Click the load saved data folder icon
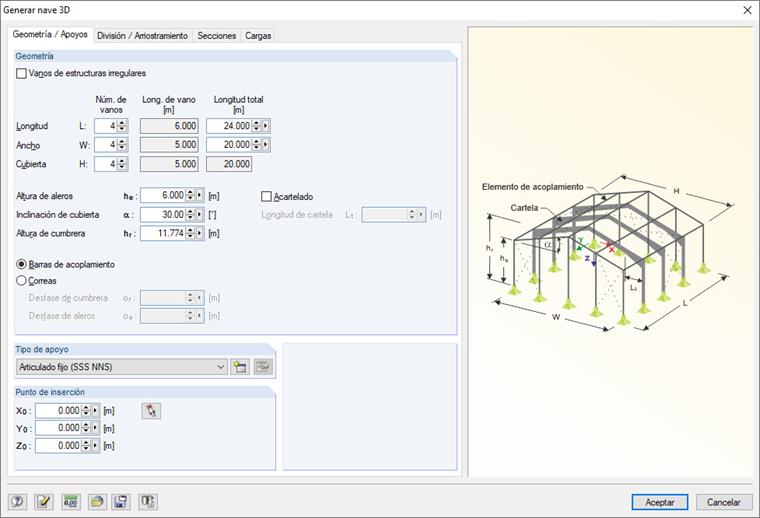Image resolution: width=760 pixels, height=518 pixels. point(97,502)
